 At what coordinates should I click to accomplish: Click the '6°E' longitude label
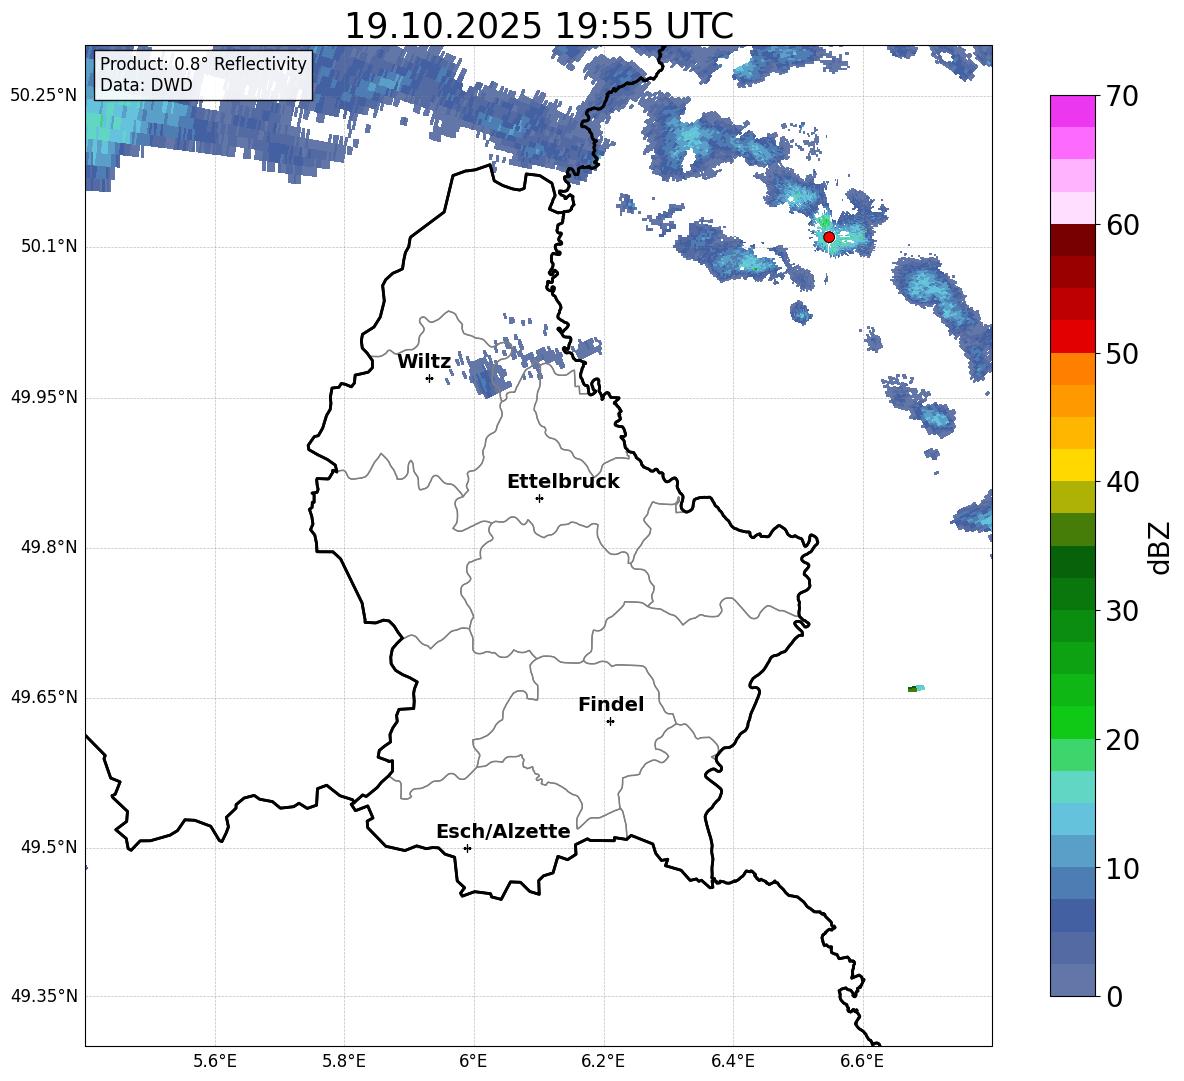tap(473, 1061)
